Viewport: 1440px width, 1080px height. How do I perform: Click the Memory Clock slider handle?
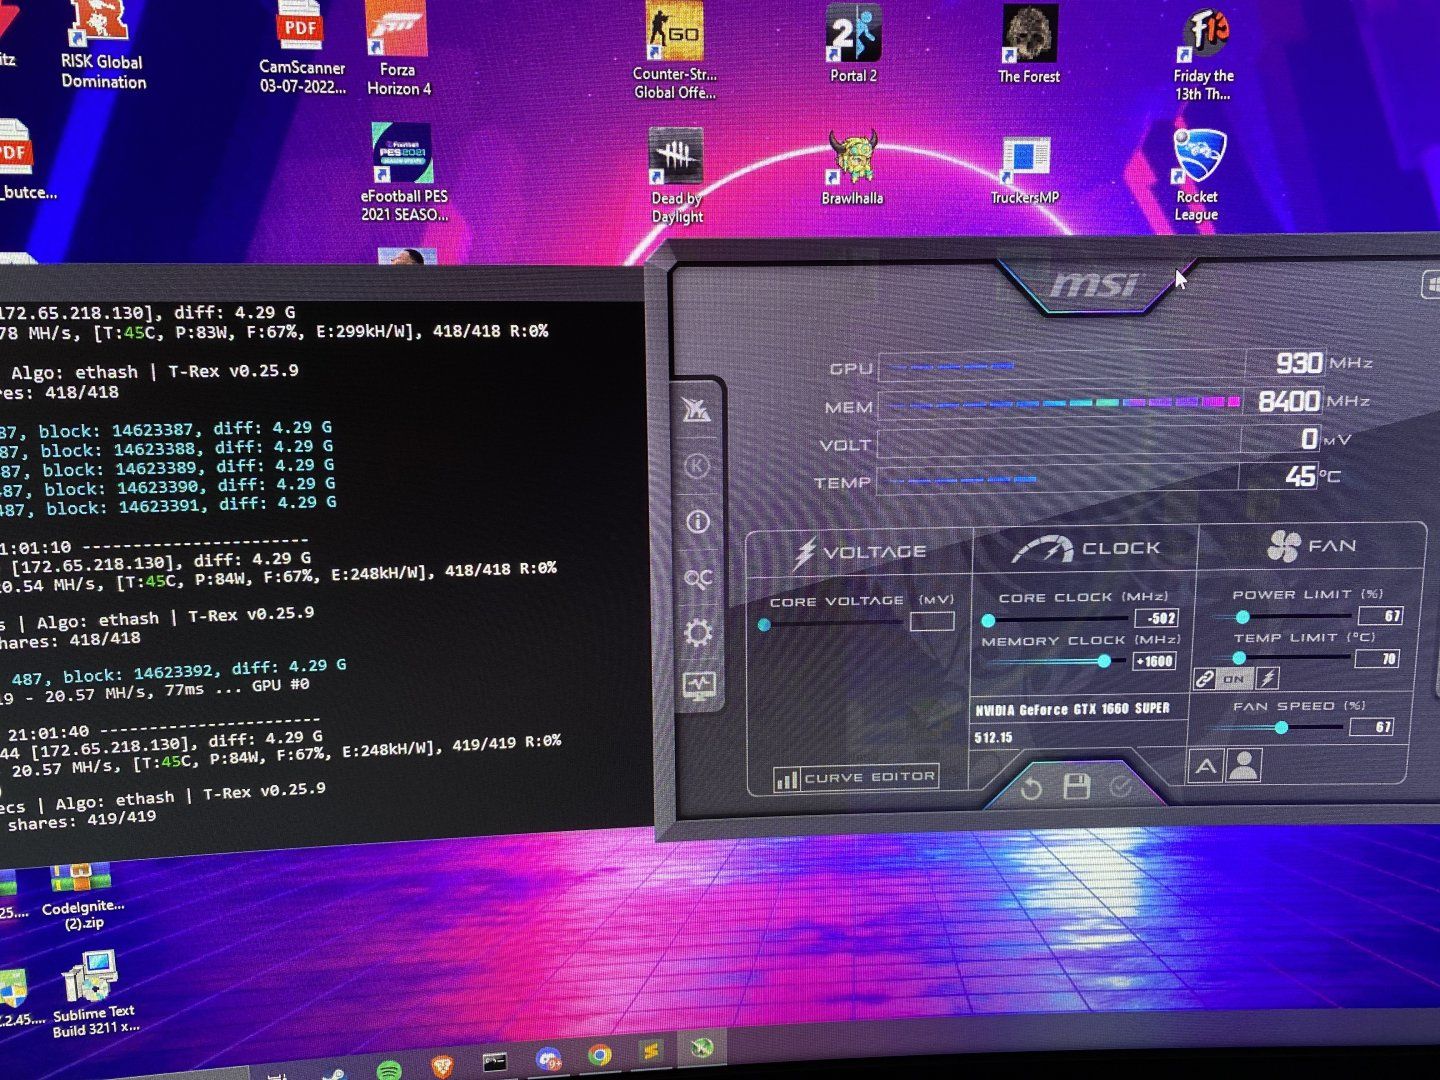coord(1104,661)
